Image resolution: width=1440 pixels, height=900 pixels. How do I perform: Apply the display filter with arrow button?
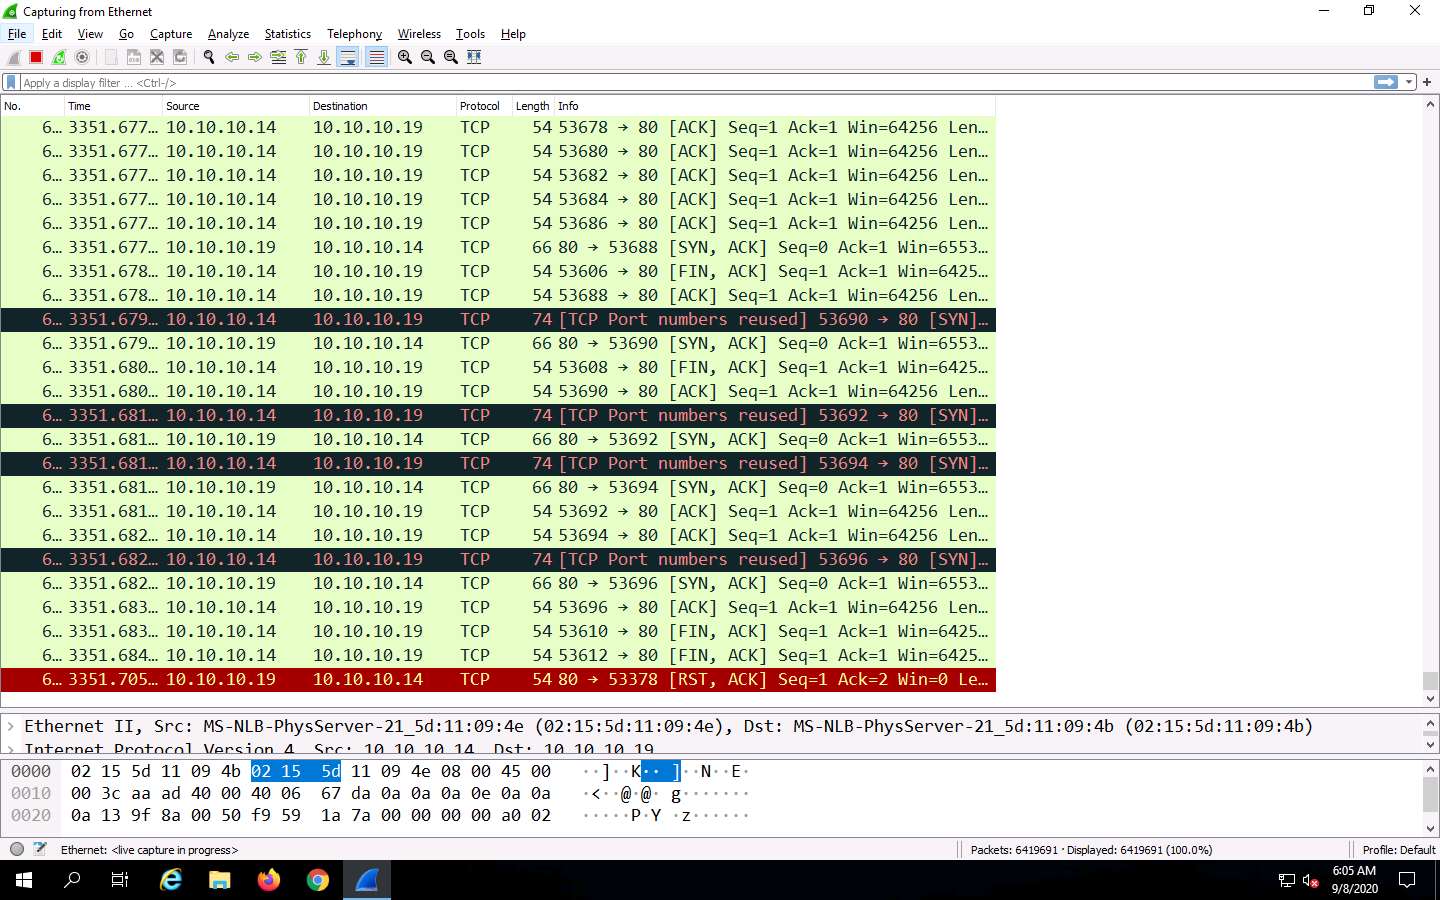pos(1385,82)
